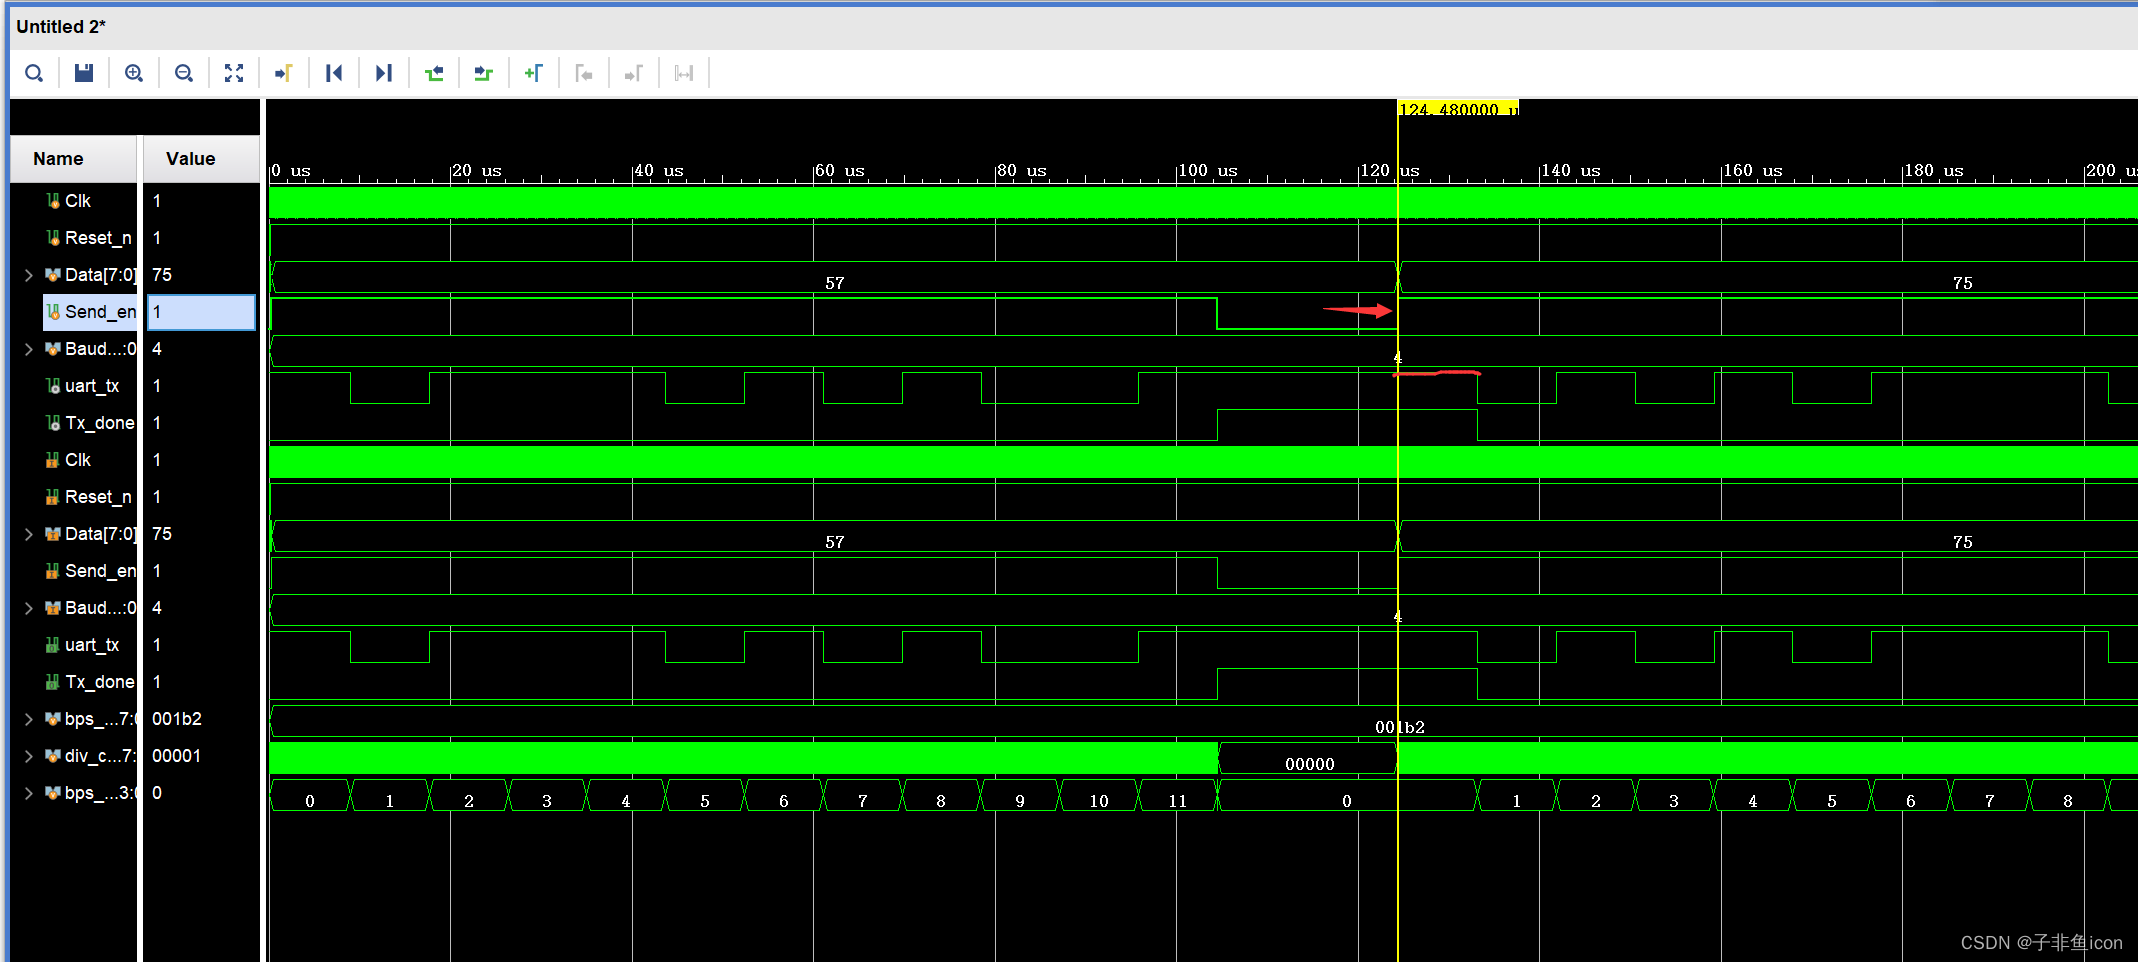Image resolution: width=2138 pixels, height=962 pixels.
Task: Click the 160 us ruler mark
Action: (x=1753, y=171)
